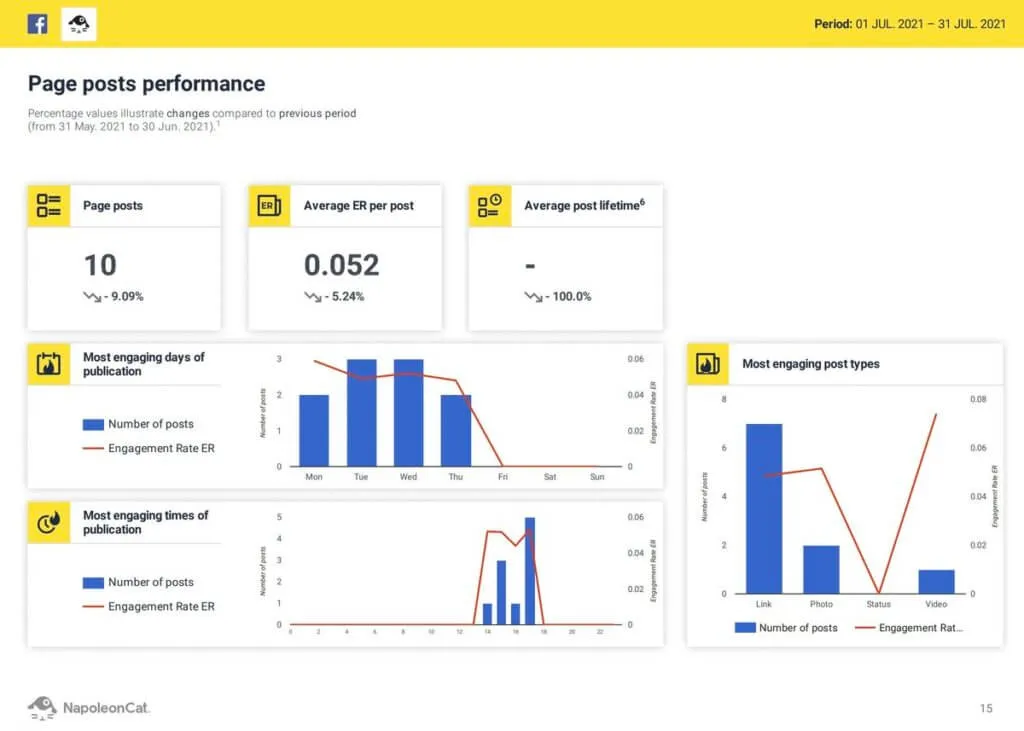This screenshot has height=731, width=1024.
Task: Click the Photo bar in post types chart
Action: coord(821,569)
